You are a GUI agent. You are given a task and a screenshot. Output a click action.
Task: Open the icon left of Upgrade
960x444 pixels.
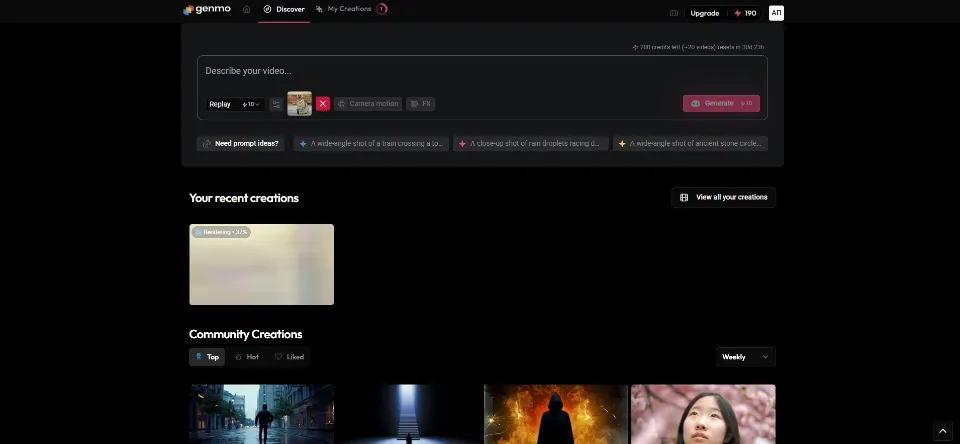click(x=673, y=13)
